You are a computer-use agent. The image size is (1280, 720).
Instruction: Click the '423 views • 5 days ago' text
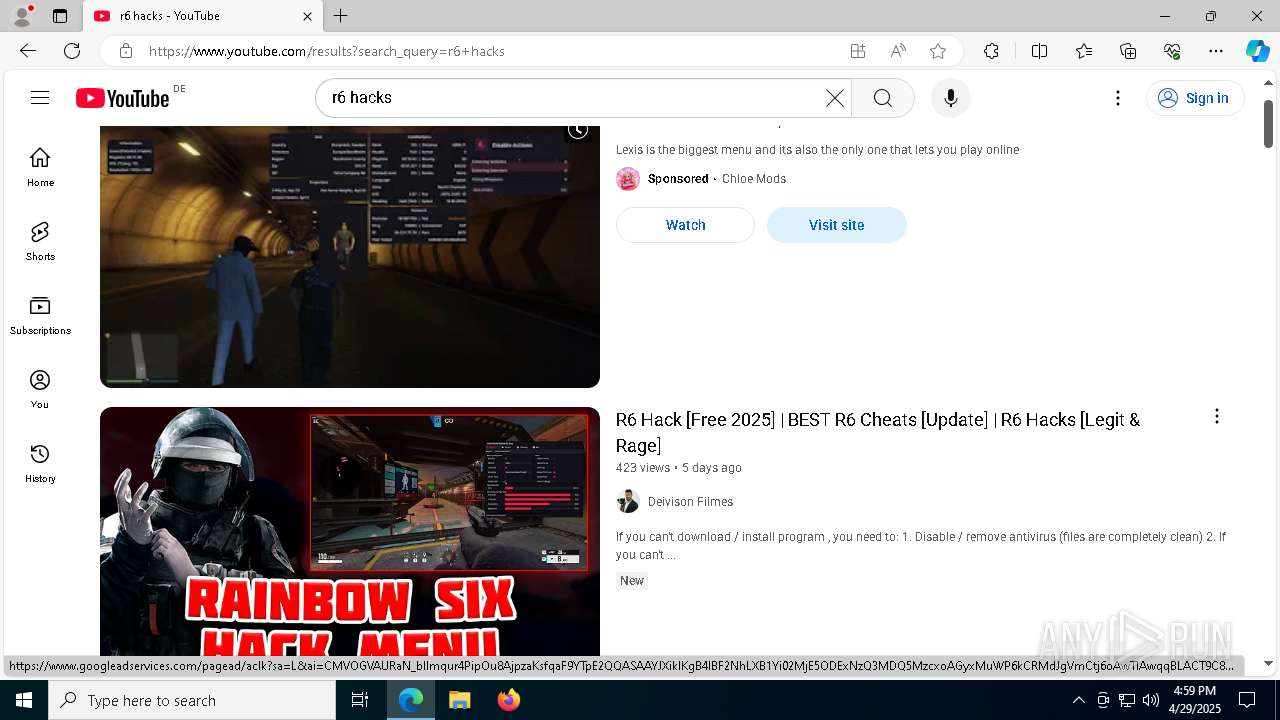(679, 468)
